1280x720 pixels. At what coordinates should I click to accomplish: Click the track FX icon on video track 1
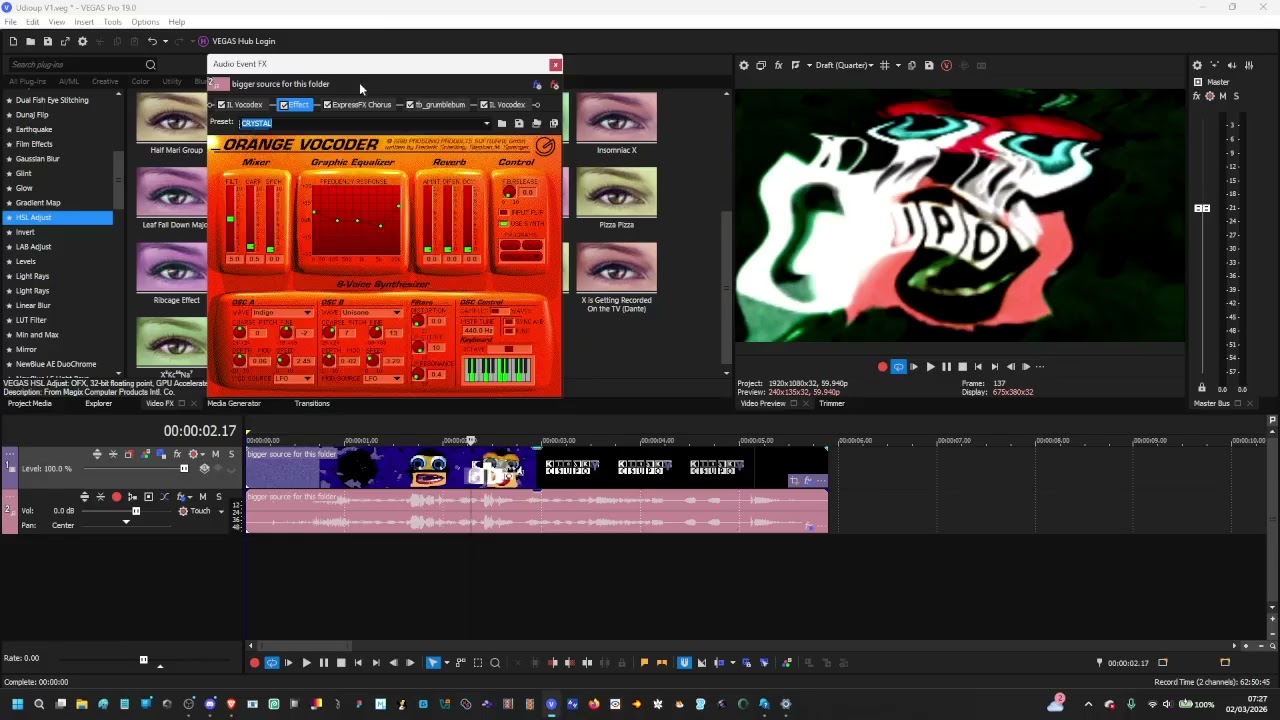tap(177, 454)
